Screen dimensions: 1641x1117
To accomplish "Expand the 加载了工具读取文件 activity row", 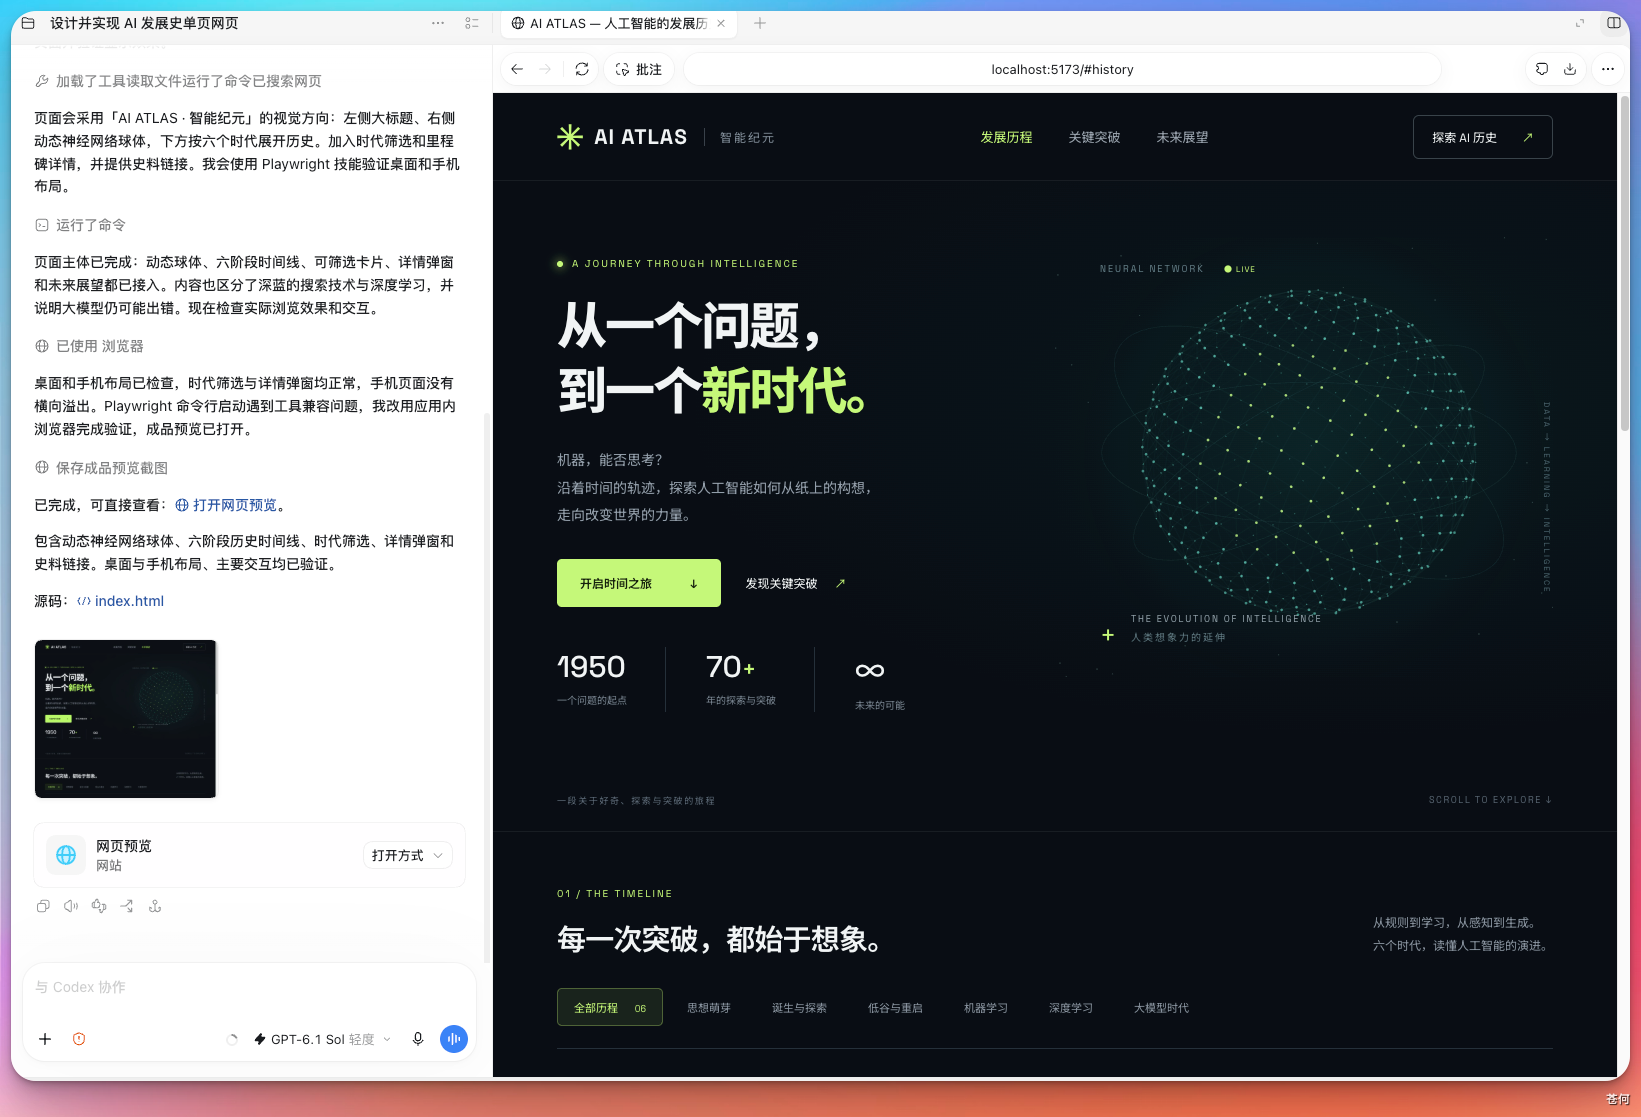I will click(178, 81).
